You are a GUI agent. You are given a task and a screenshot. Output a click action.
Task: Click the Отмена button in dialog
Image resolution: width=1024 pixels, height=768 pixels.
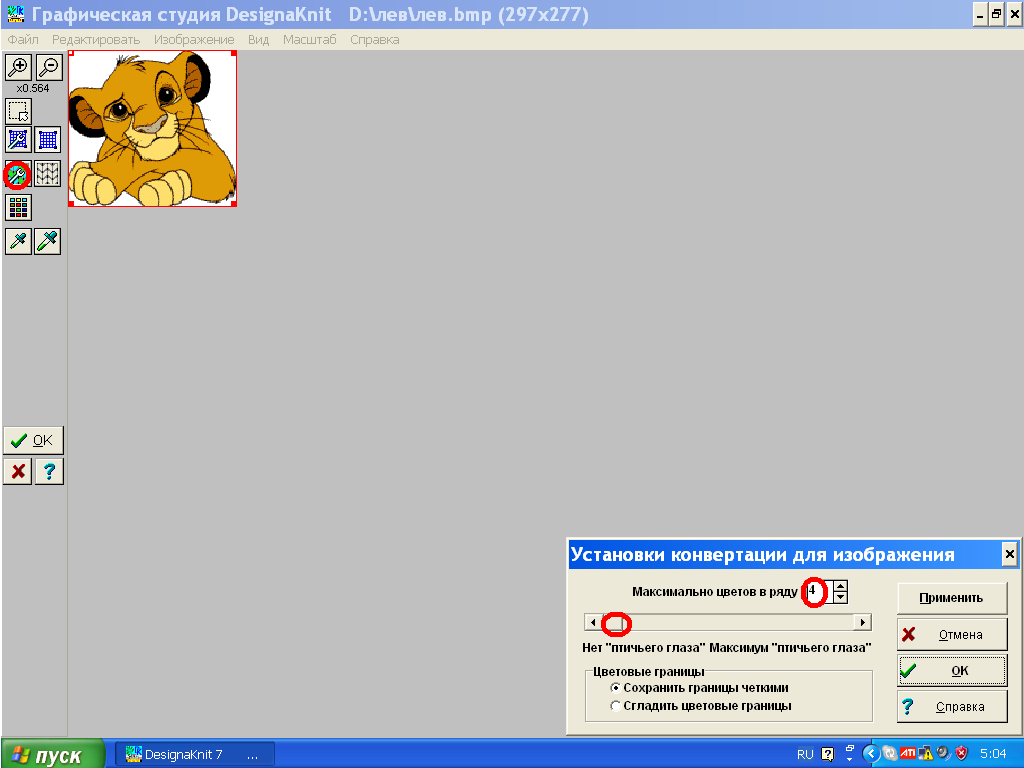pos(952,634)
